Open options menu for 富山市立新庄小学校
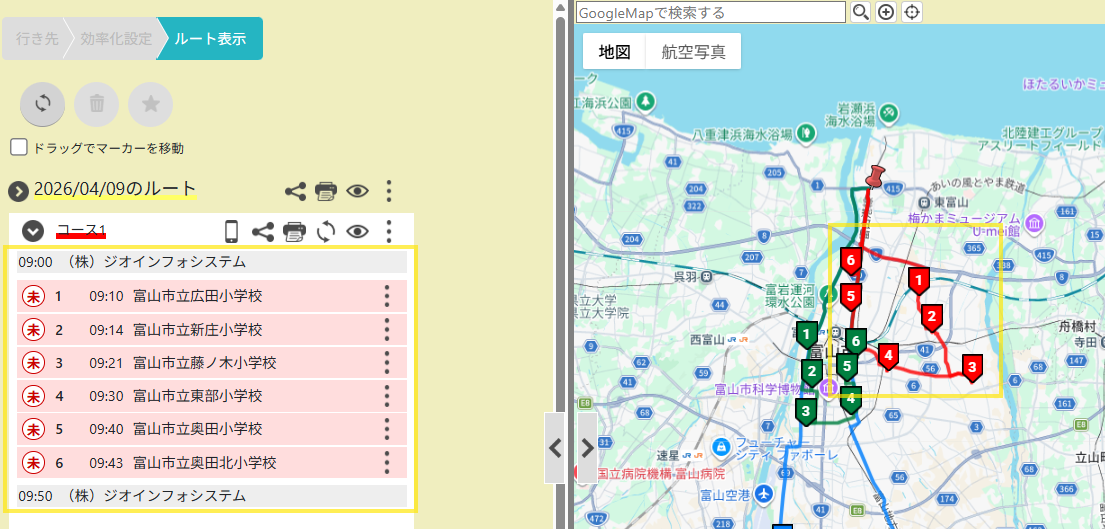1105x529 pixels. pos(386,330)
